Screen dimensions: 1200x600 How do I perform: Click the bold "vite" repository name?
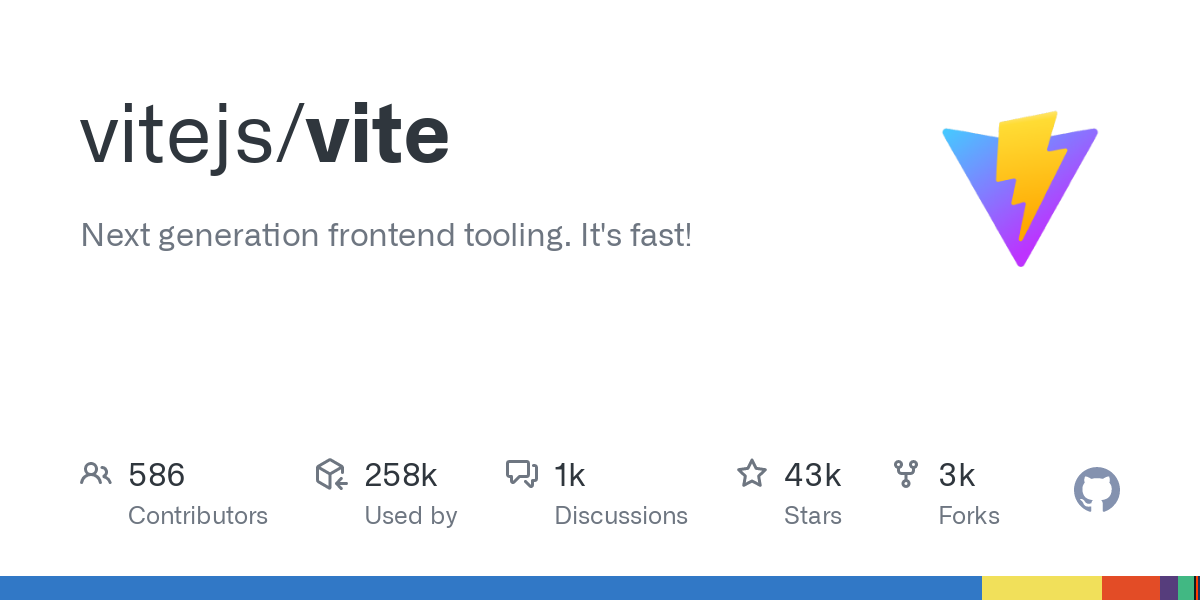point(378,136)
